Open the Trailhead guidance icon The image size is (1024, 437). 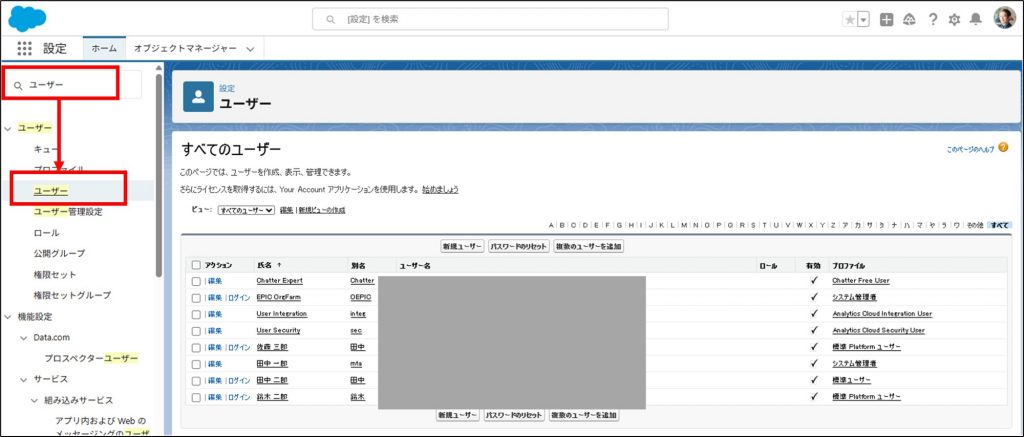909,19
